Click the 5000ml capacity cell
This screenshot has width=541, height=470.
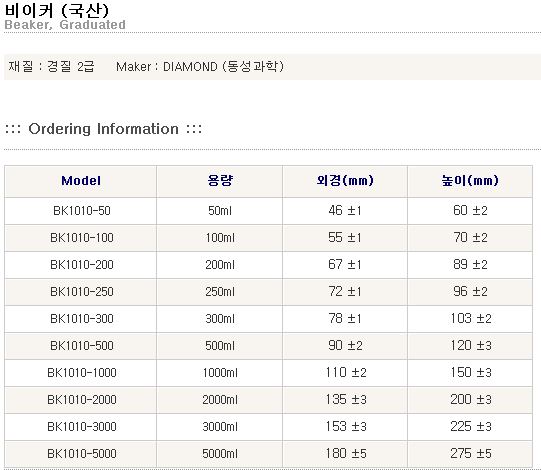220,454
